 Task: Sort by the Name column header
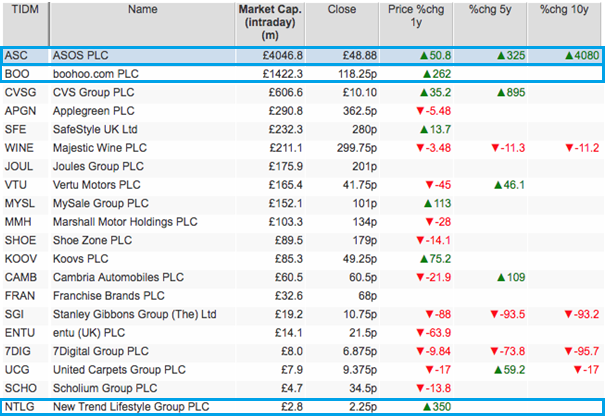(x=142, y=24)
